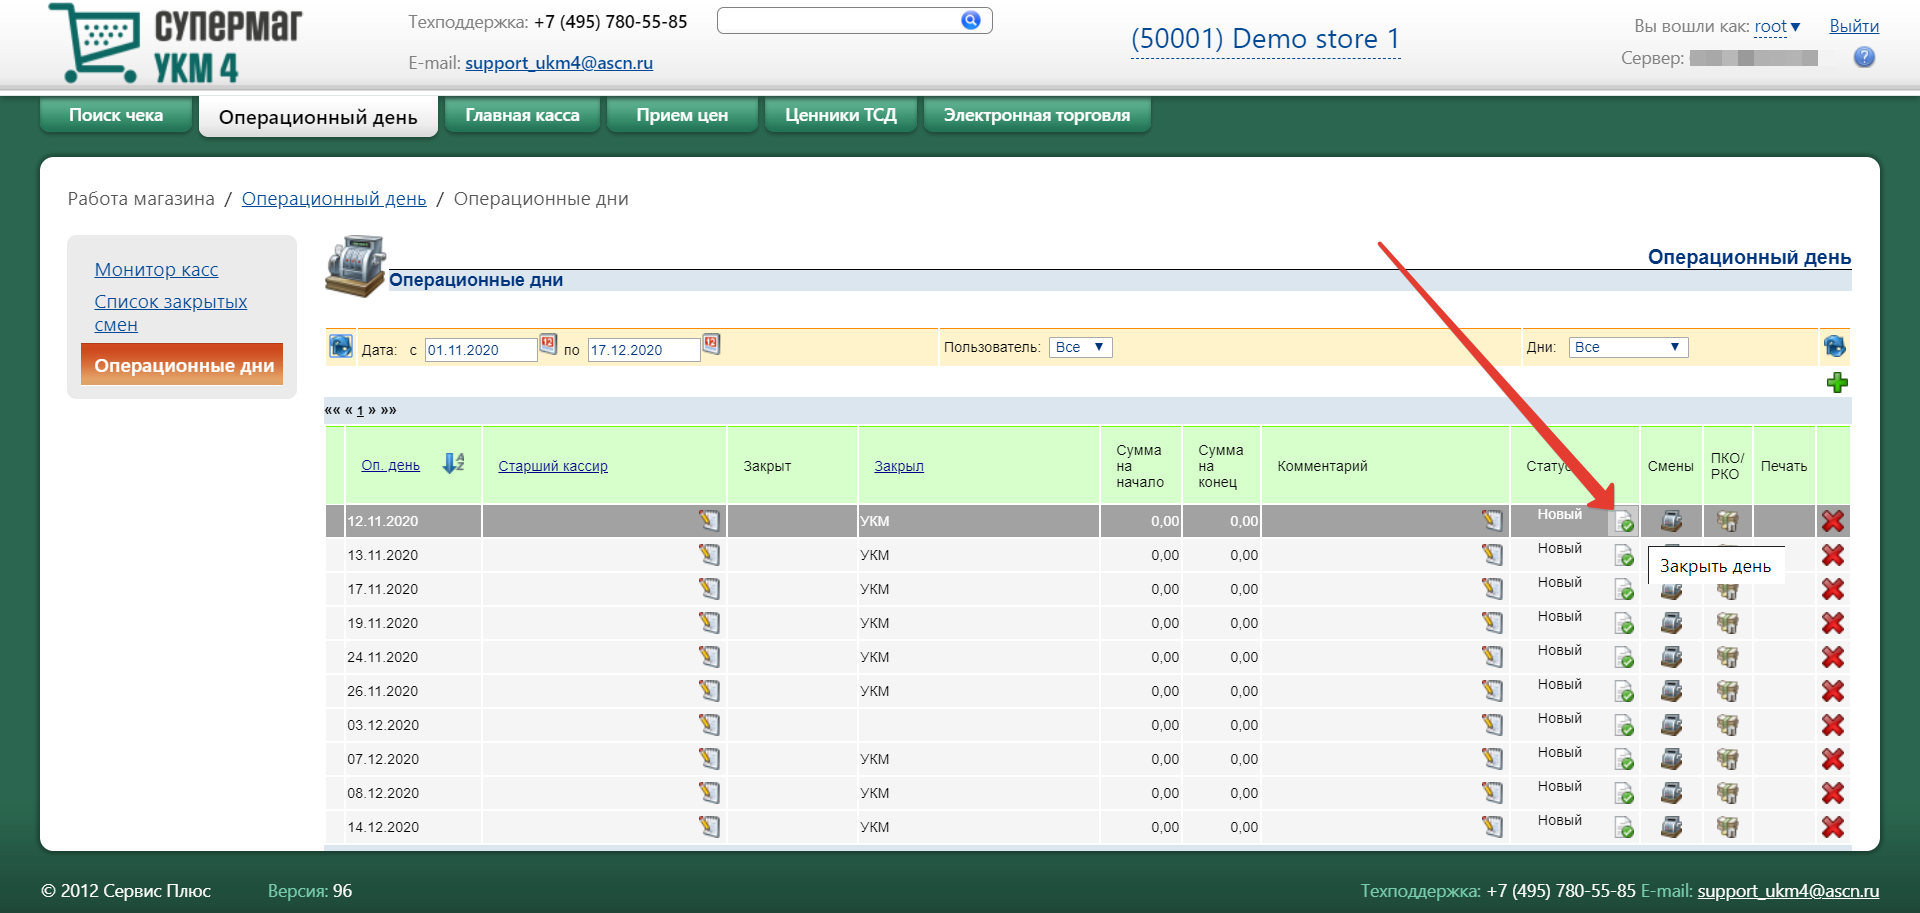
Task: Switch to Поиск чека tab
Action: pos(116,115)
